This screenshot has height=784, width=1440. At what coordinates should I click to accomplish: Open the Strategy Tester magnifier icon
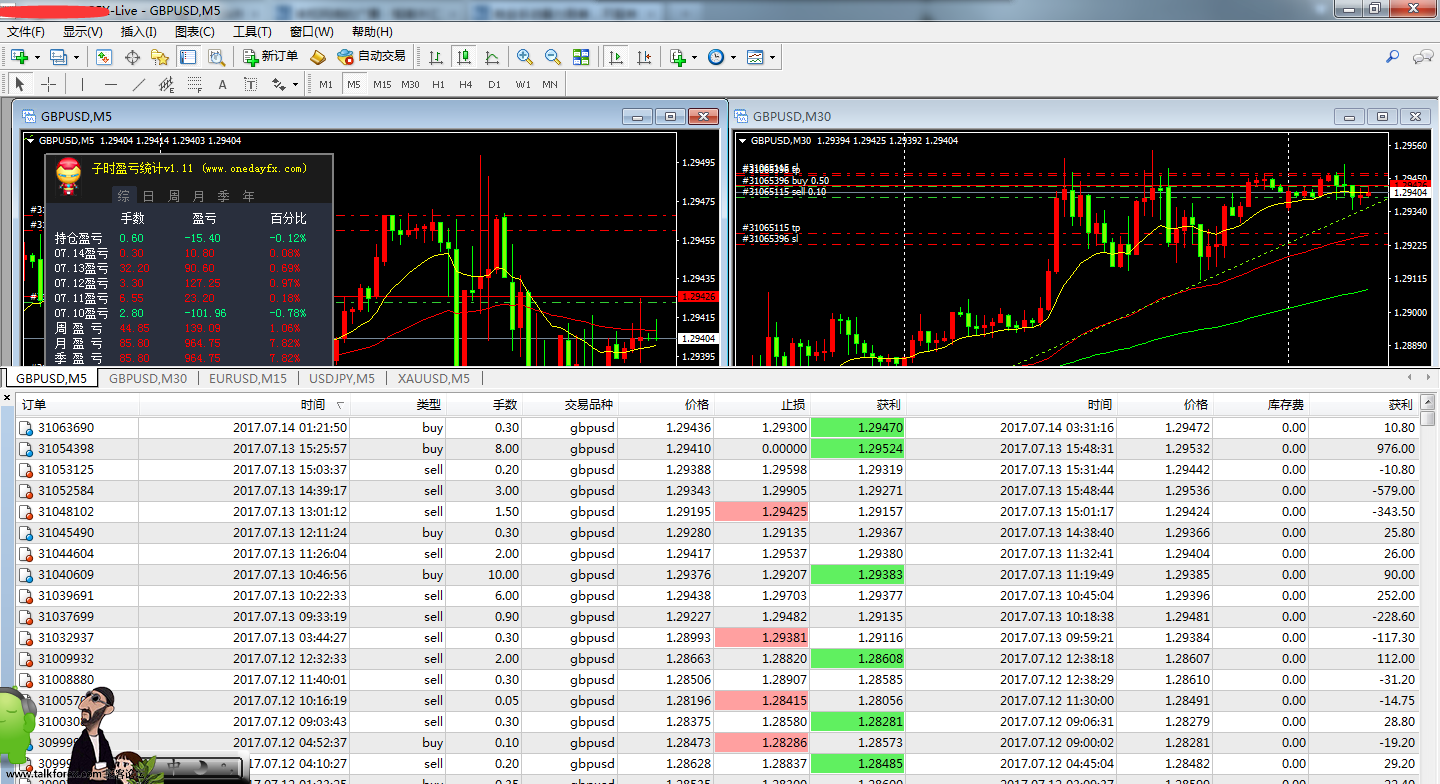215,57
